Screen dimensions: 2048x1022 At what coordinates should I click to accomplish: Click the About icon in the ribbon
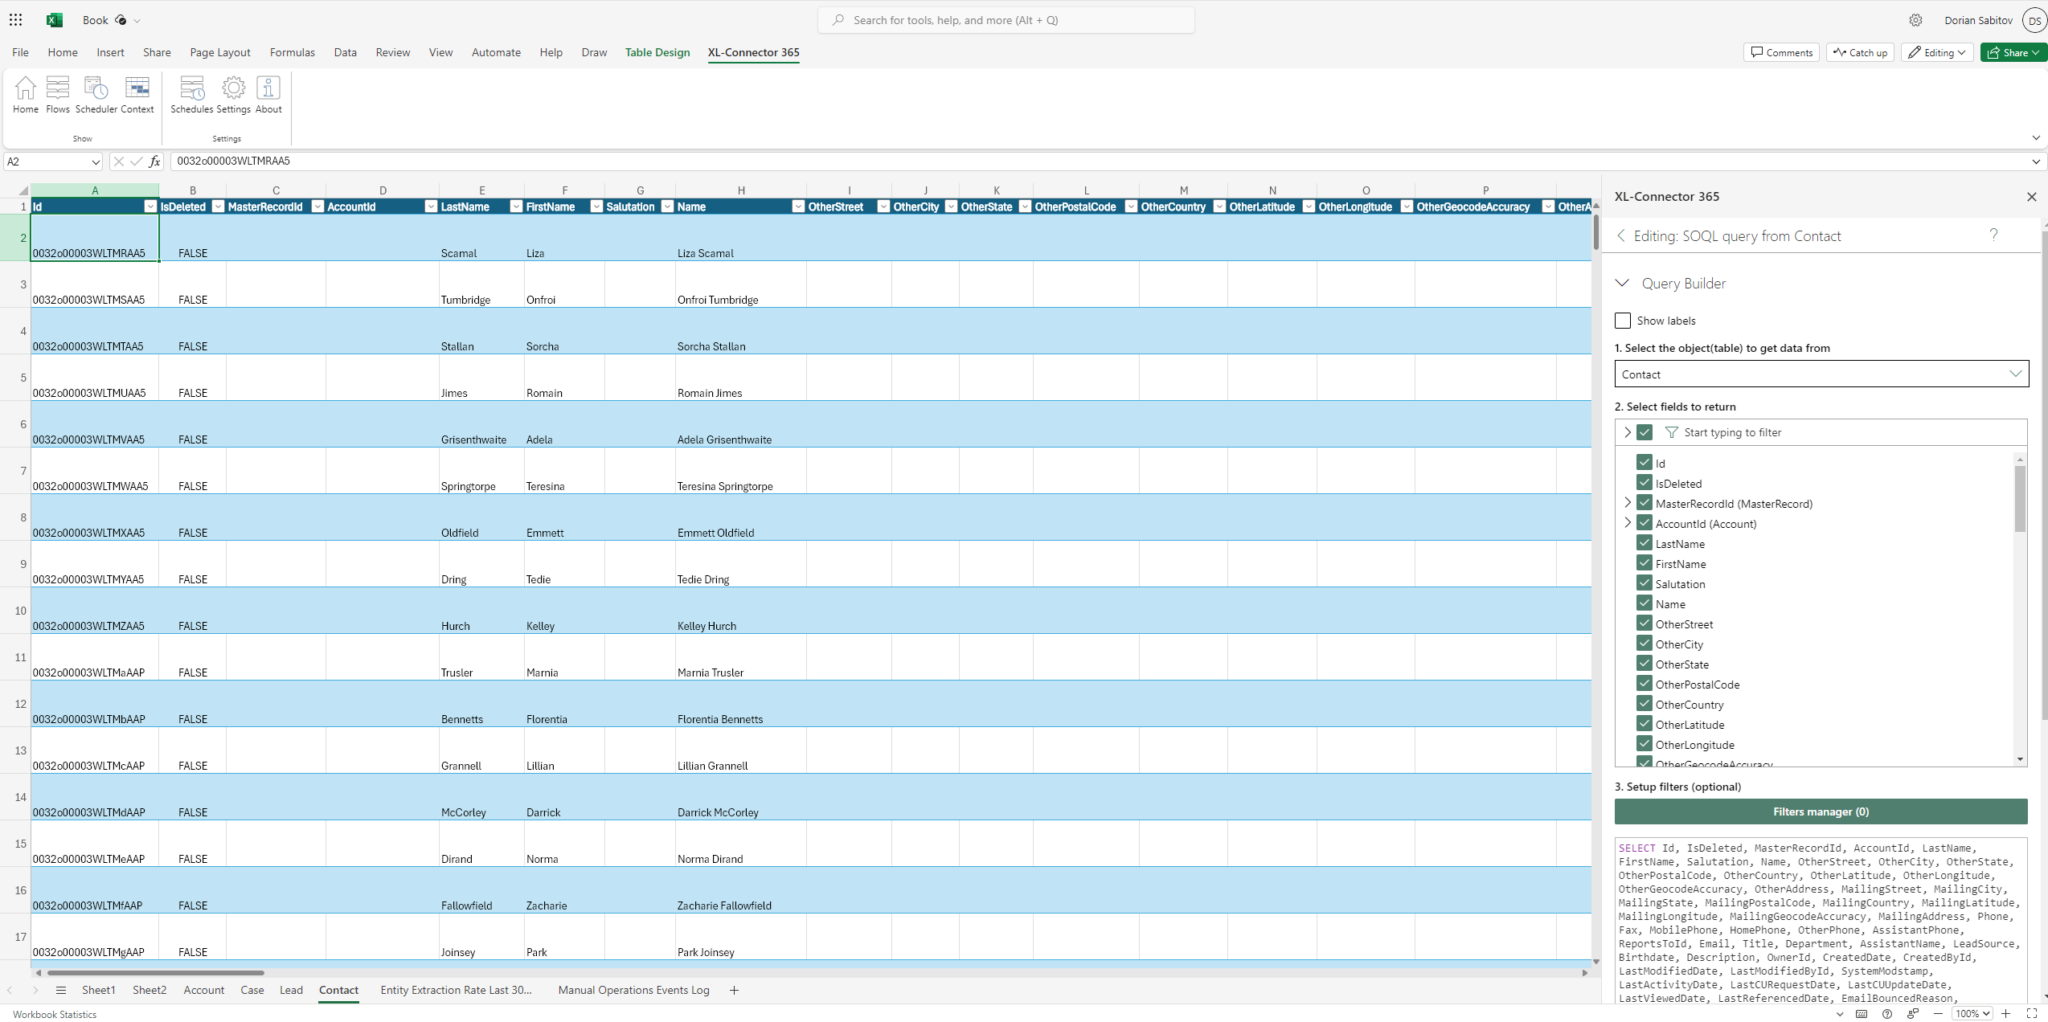tap(268, 95)
